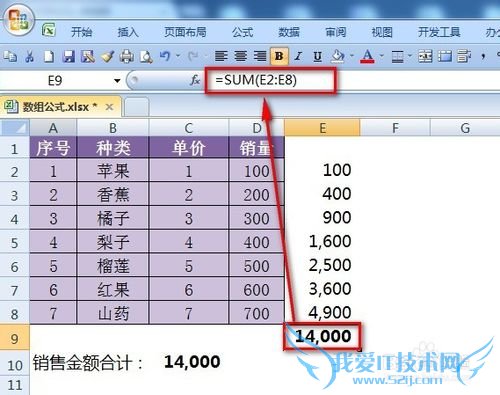Viewport: 500px width, 395px height.
Task: Select column G header
Action: point(465,128)
